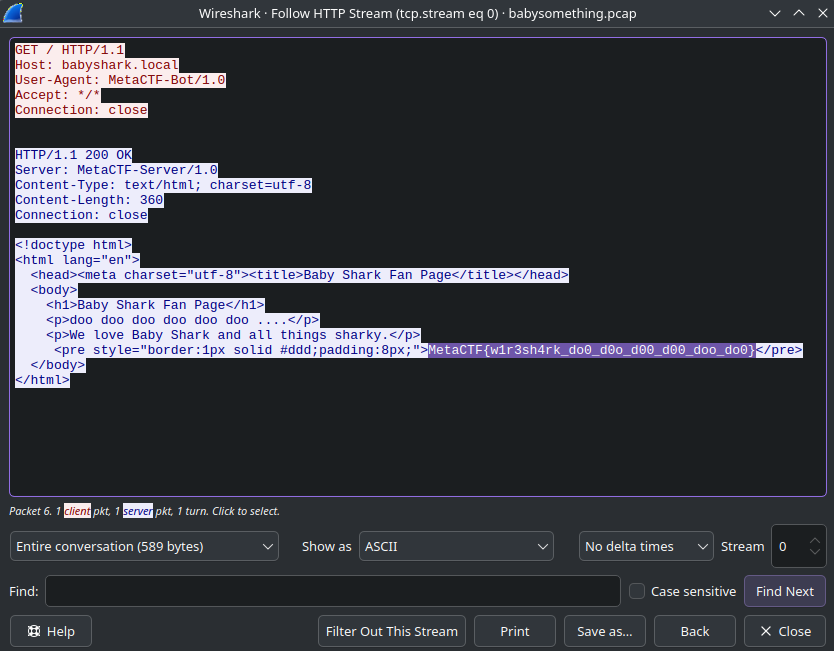This screenshot has height=651, width=834.
Task: Click the Wireshark shark fin icon
Action: [x=13, y=13]
